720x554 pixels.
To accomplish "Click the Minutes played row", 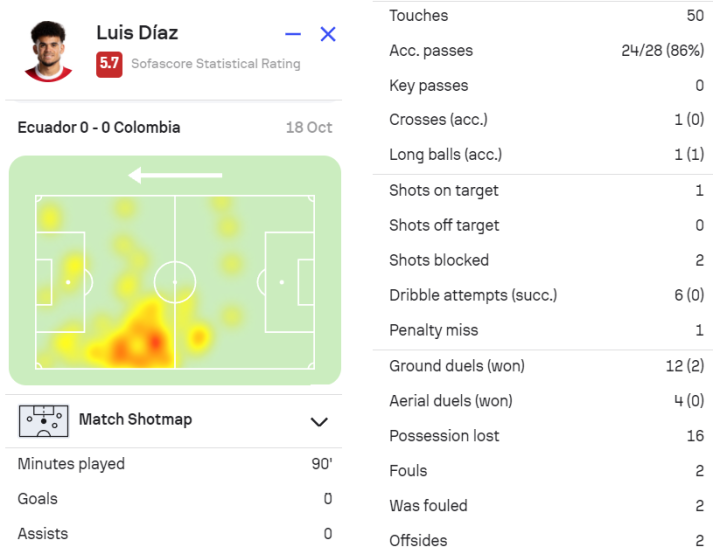I will click(x=175, y=464).
